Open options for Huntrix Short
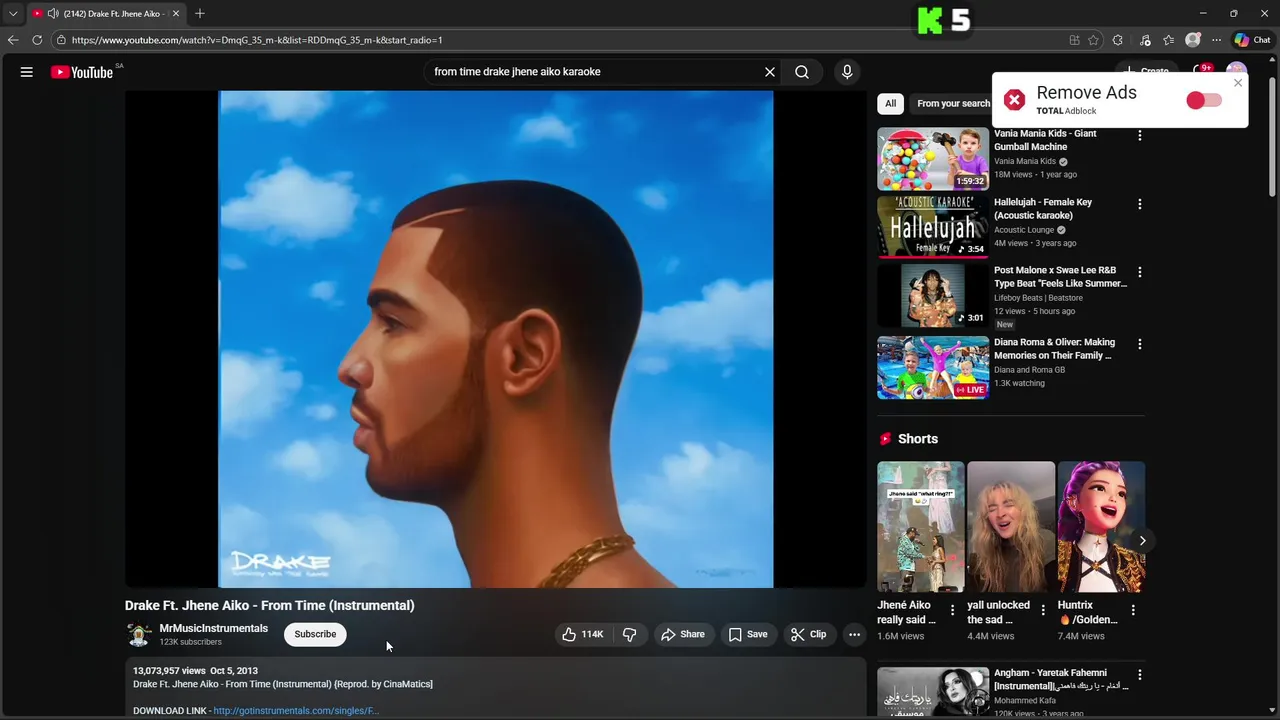 click(x=1133, y=610)
